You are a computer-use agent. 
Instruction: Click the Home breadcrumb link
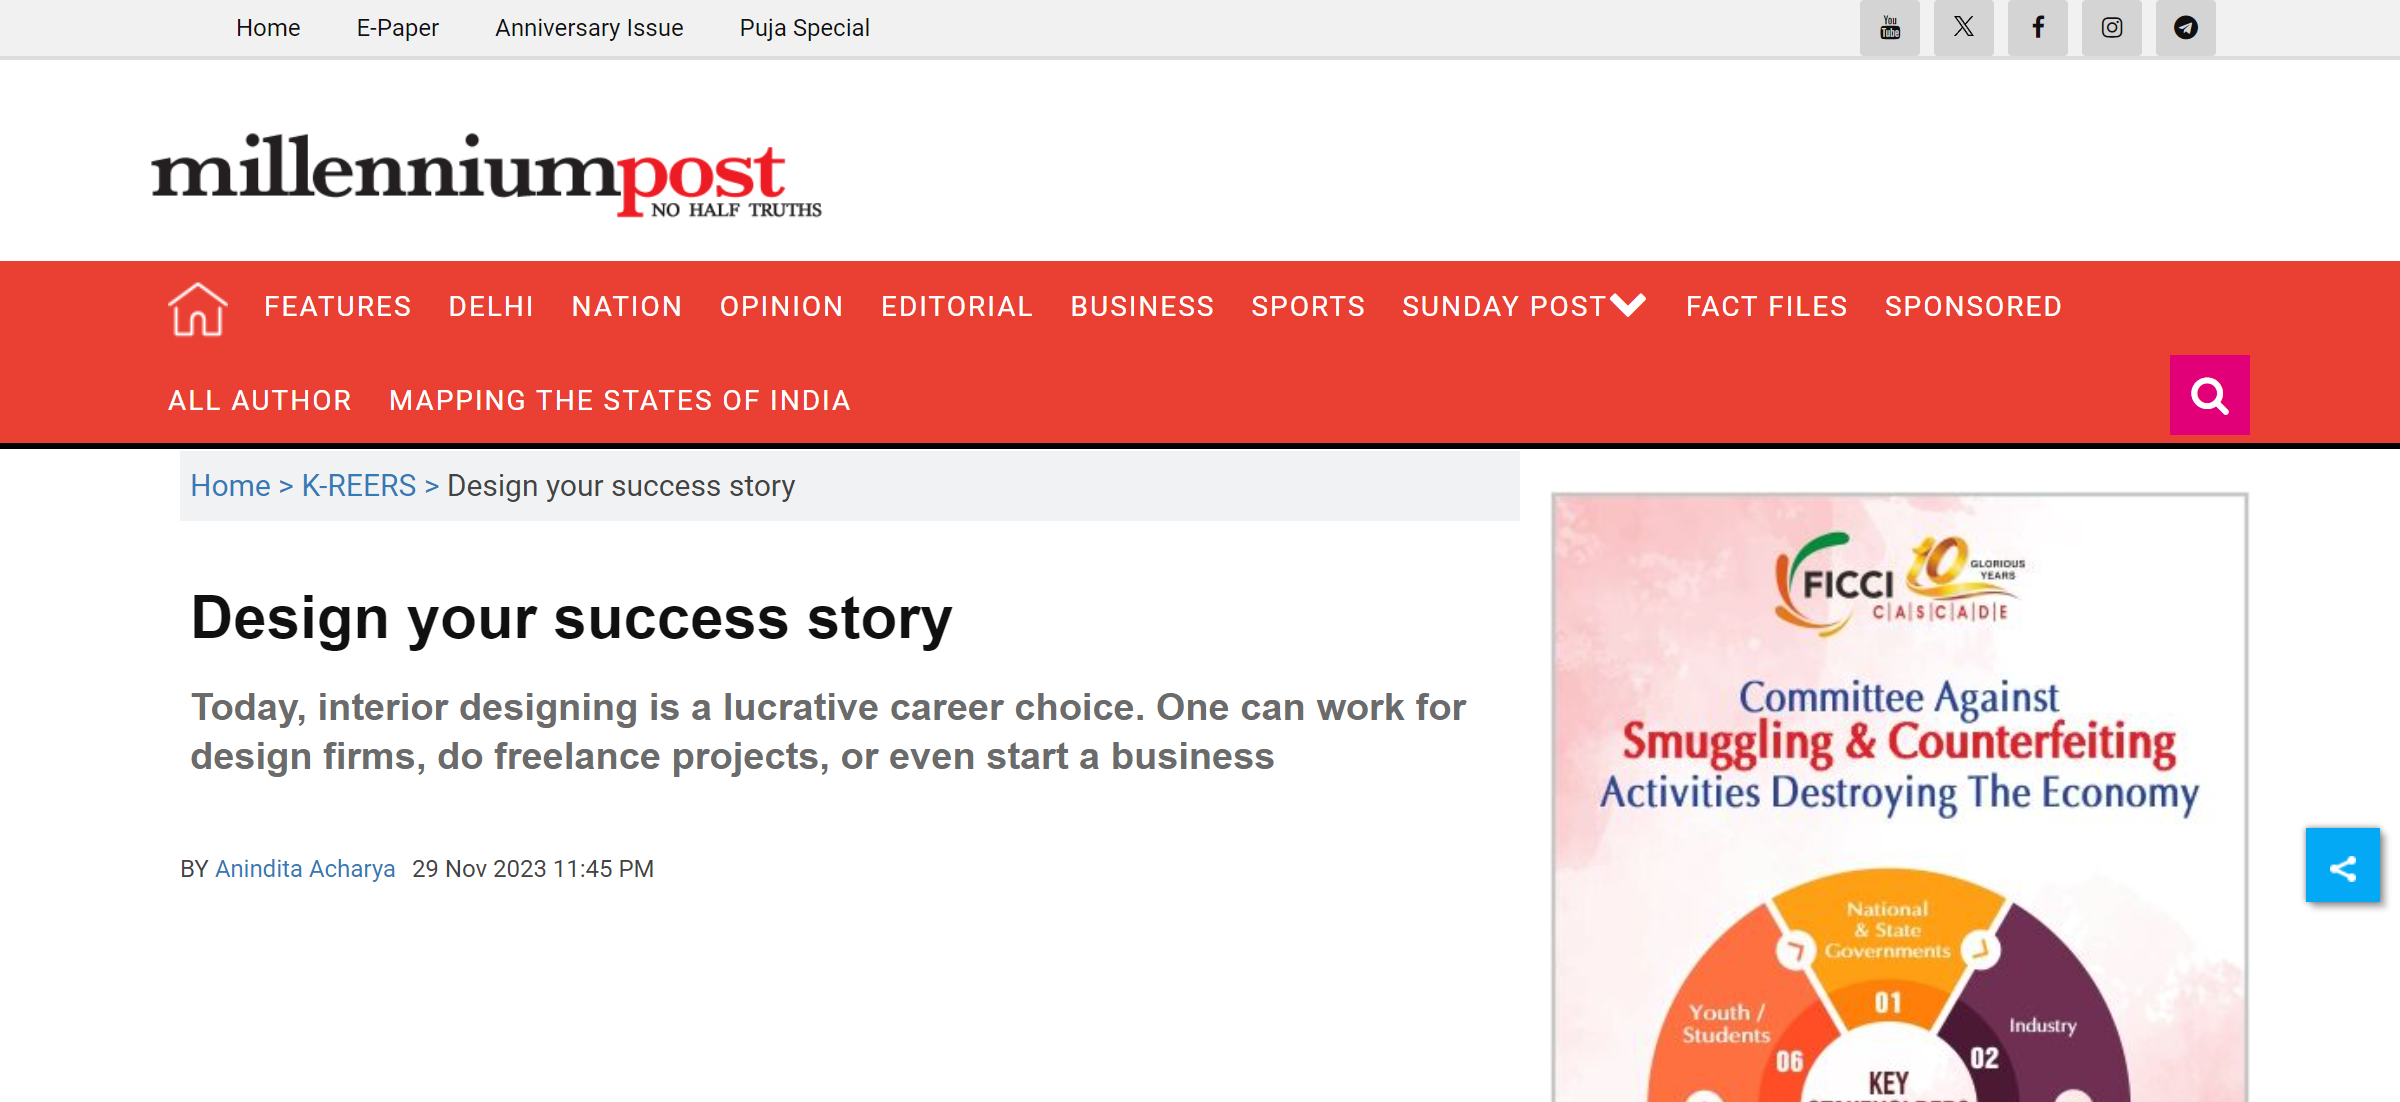(x=230, y=486)
